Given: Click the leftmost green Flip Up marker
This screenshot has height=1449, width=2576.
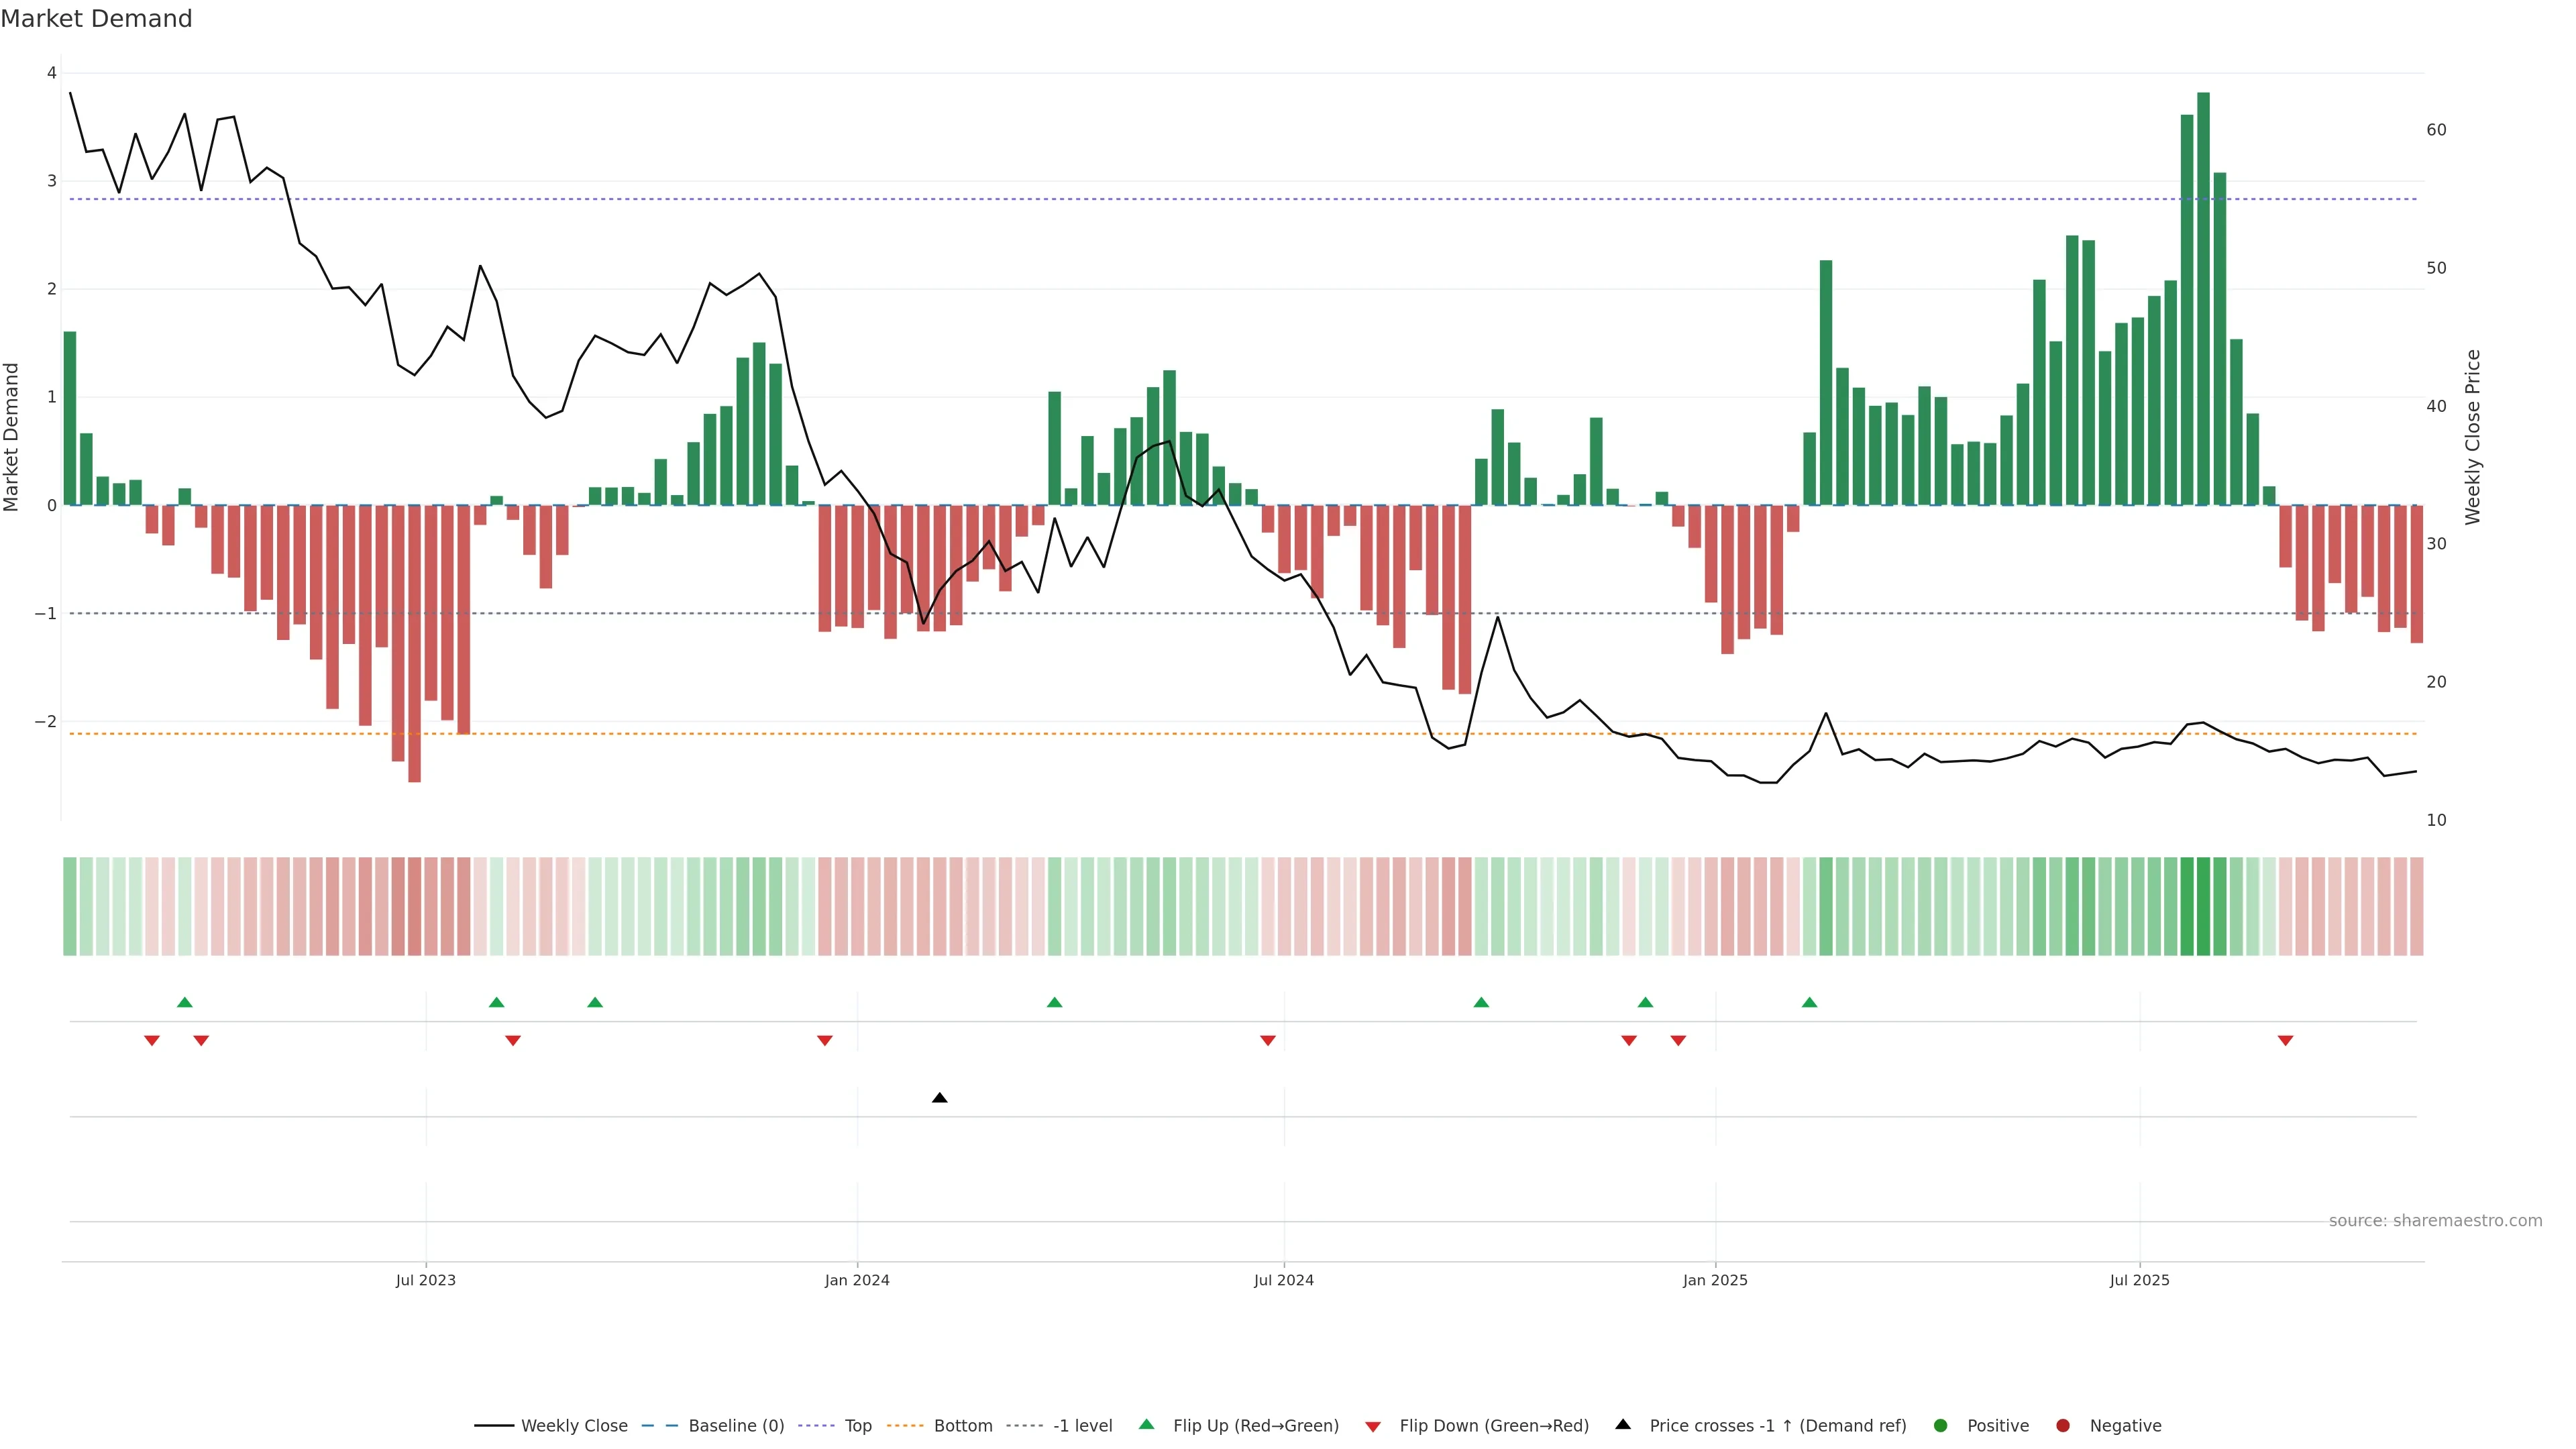Looking at the screenshot, I should 184,1002.
